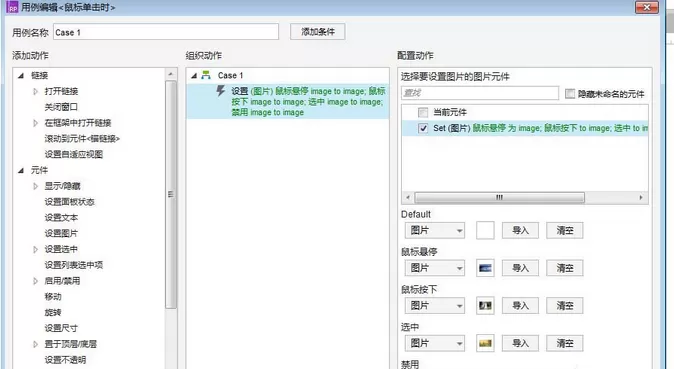Viewport: 674px width, 369px height.
Task: Expand the 设置选中 actions
Action: point(36,249)
